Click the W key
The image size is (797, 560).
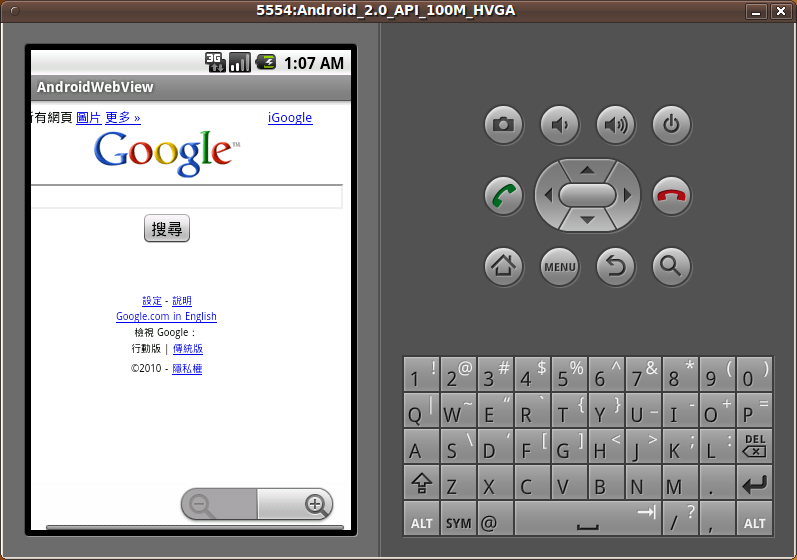458,410
